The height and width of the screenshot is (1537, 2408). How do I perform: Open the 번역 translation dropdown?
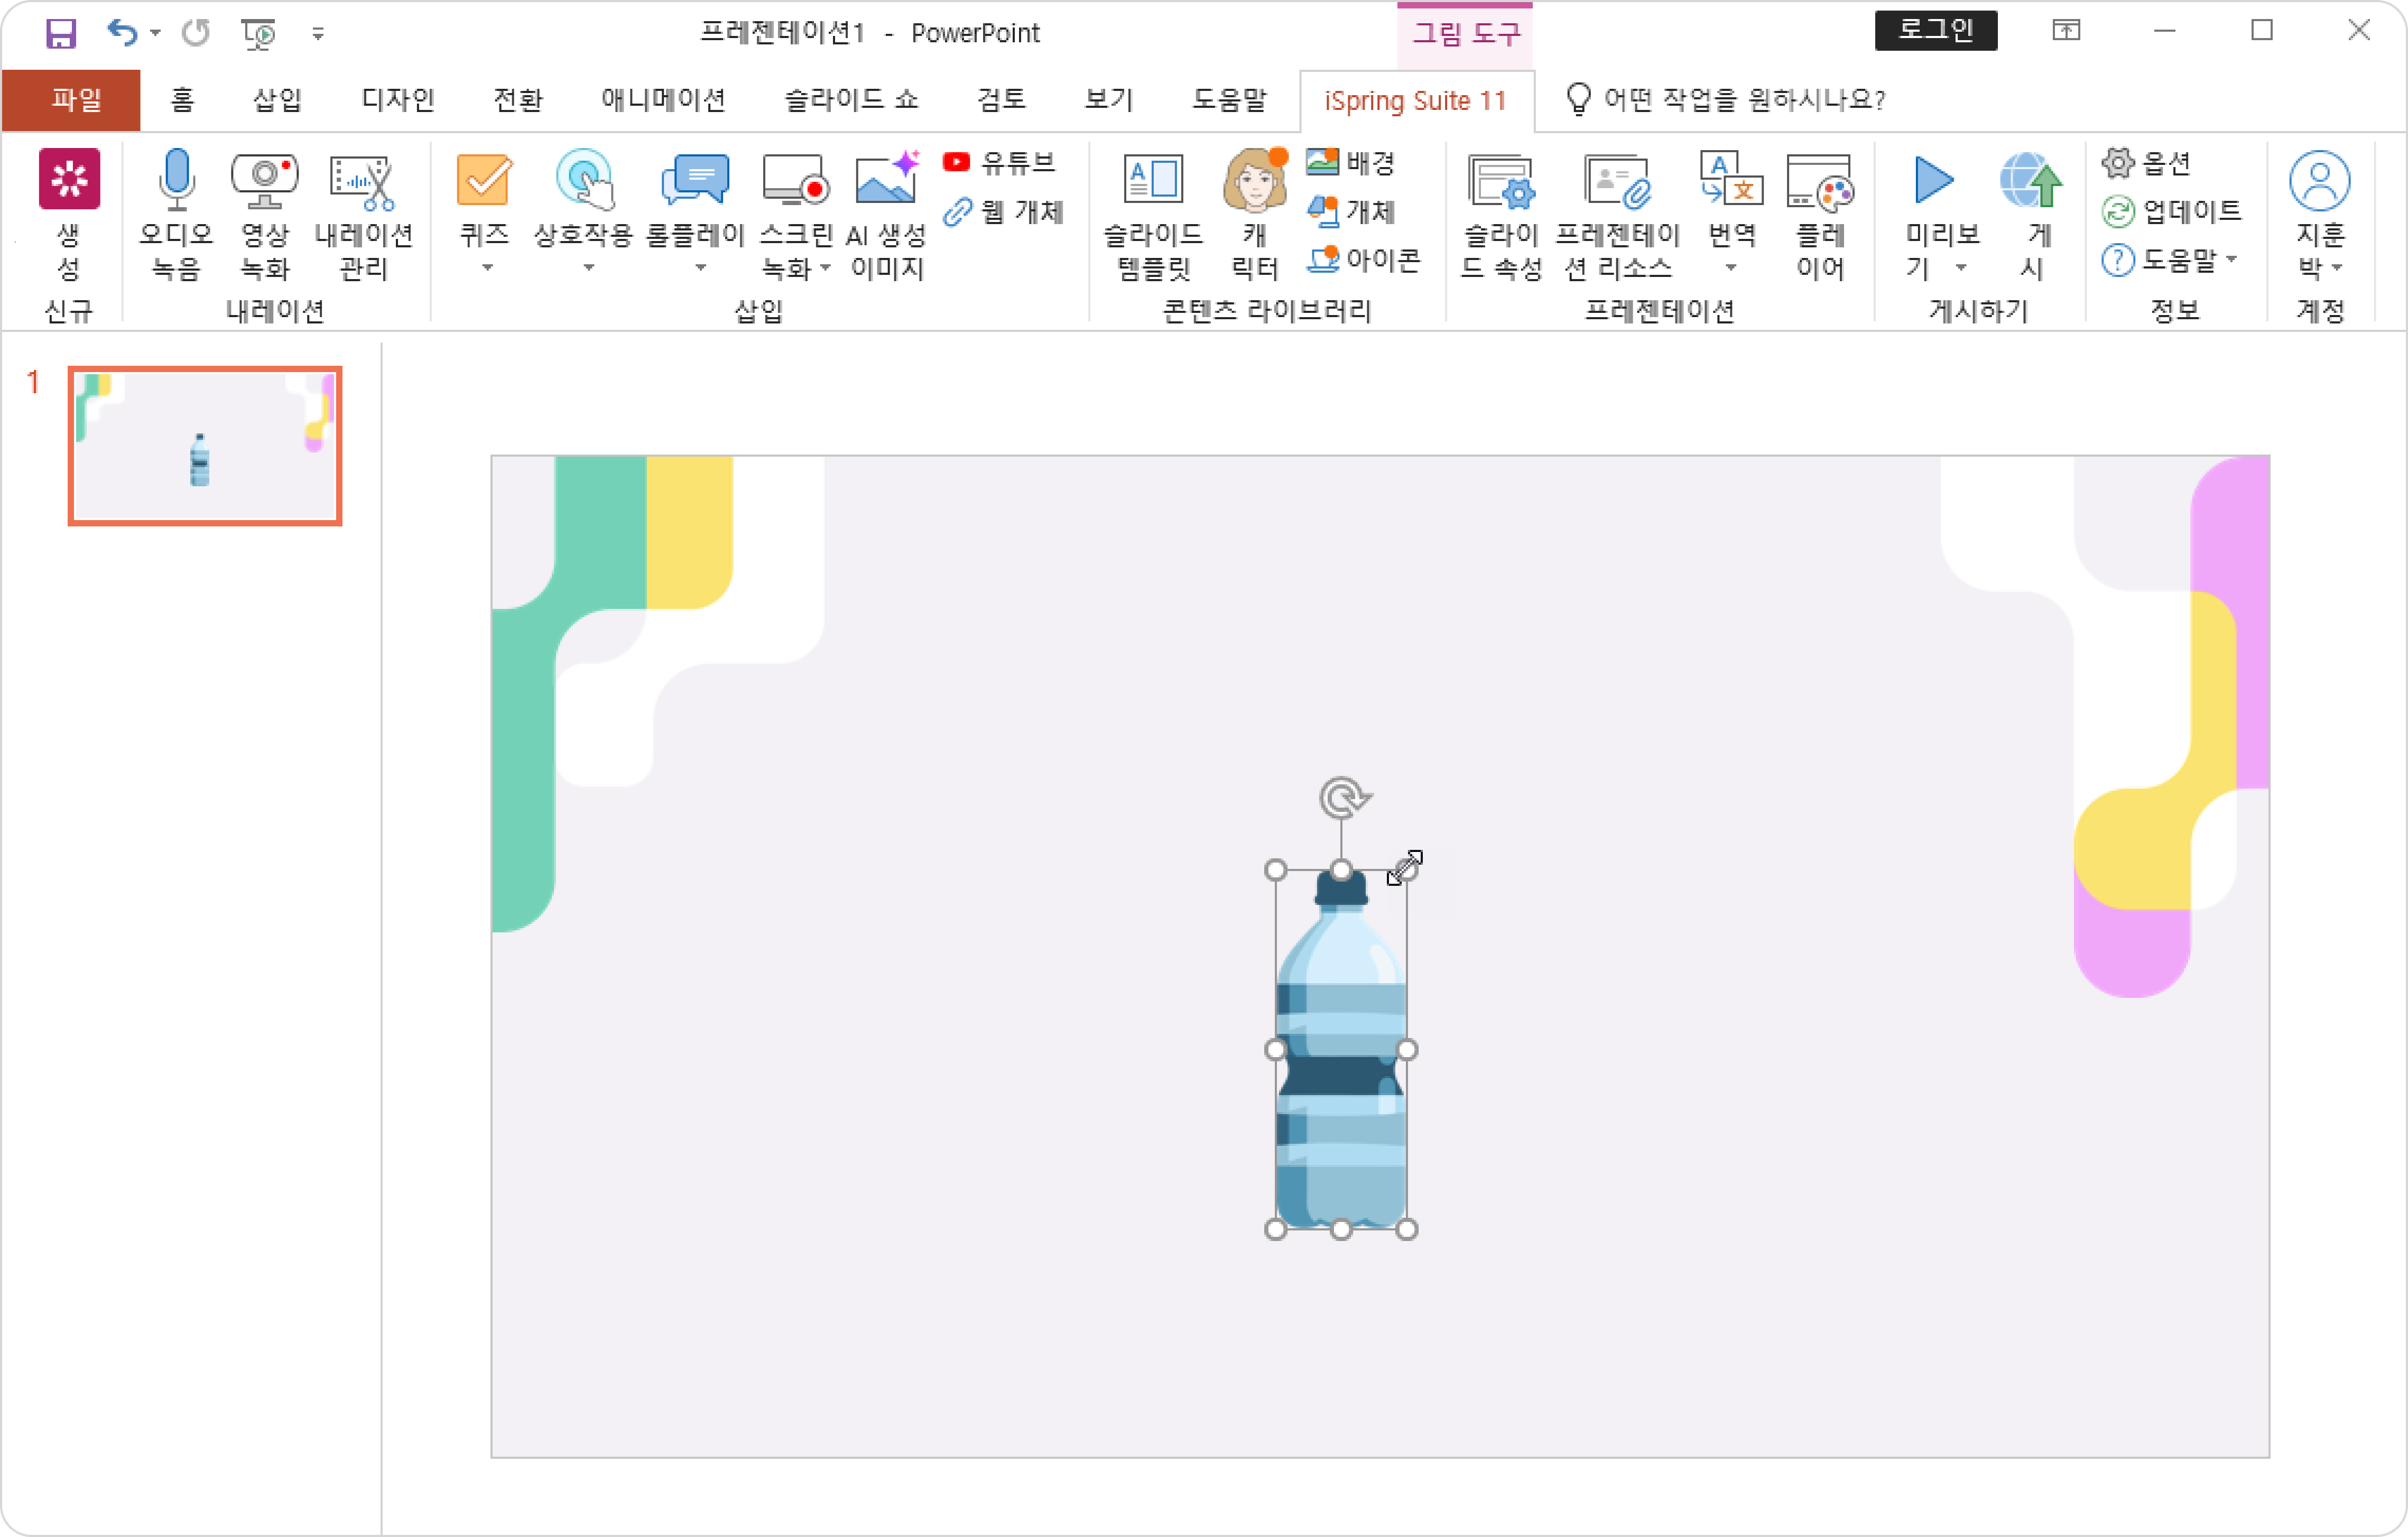[1730, 268]
